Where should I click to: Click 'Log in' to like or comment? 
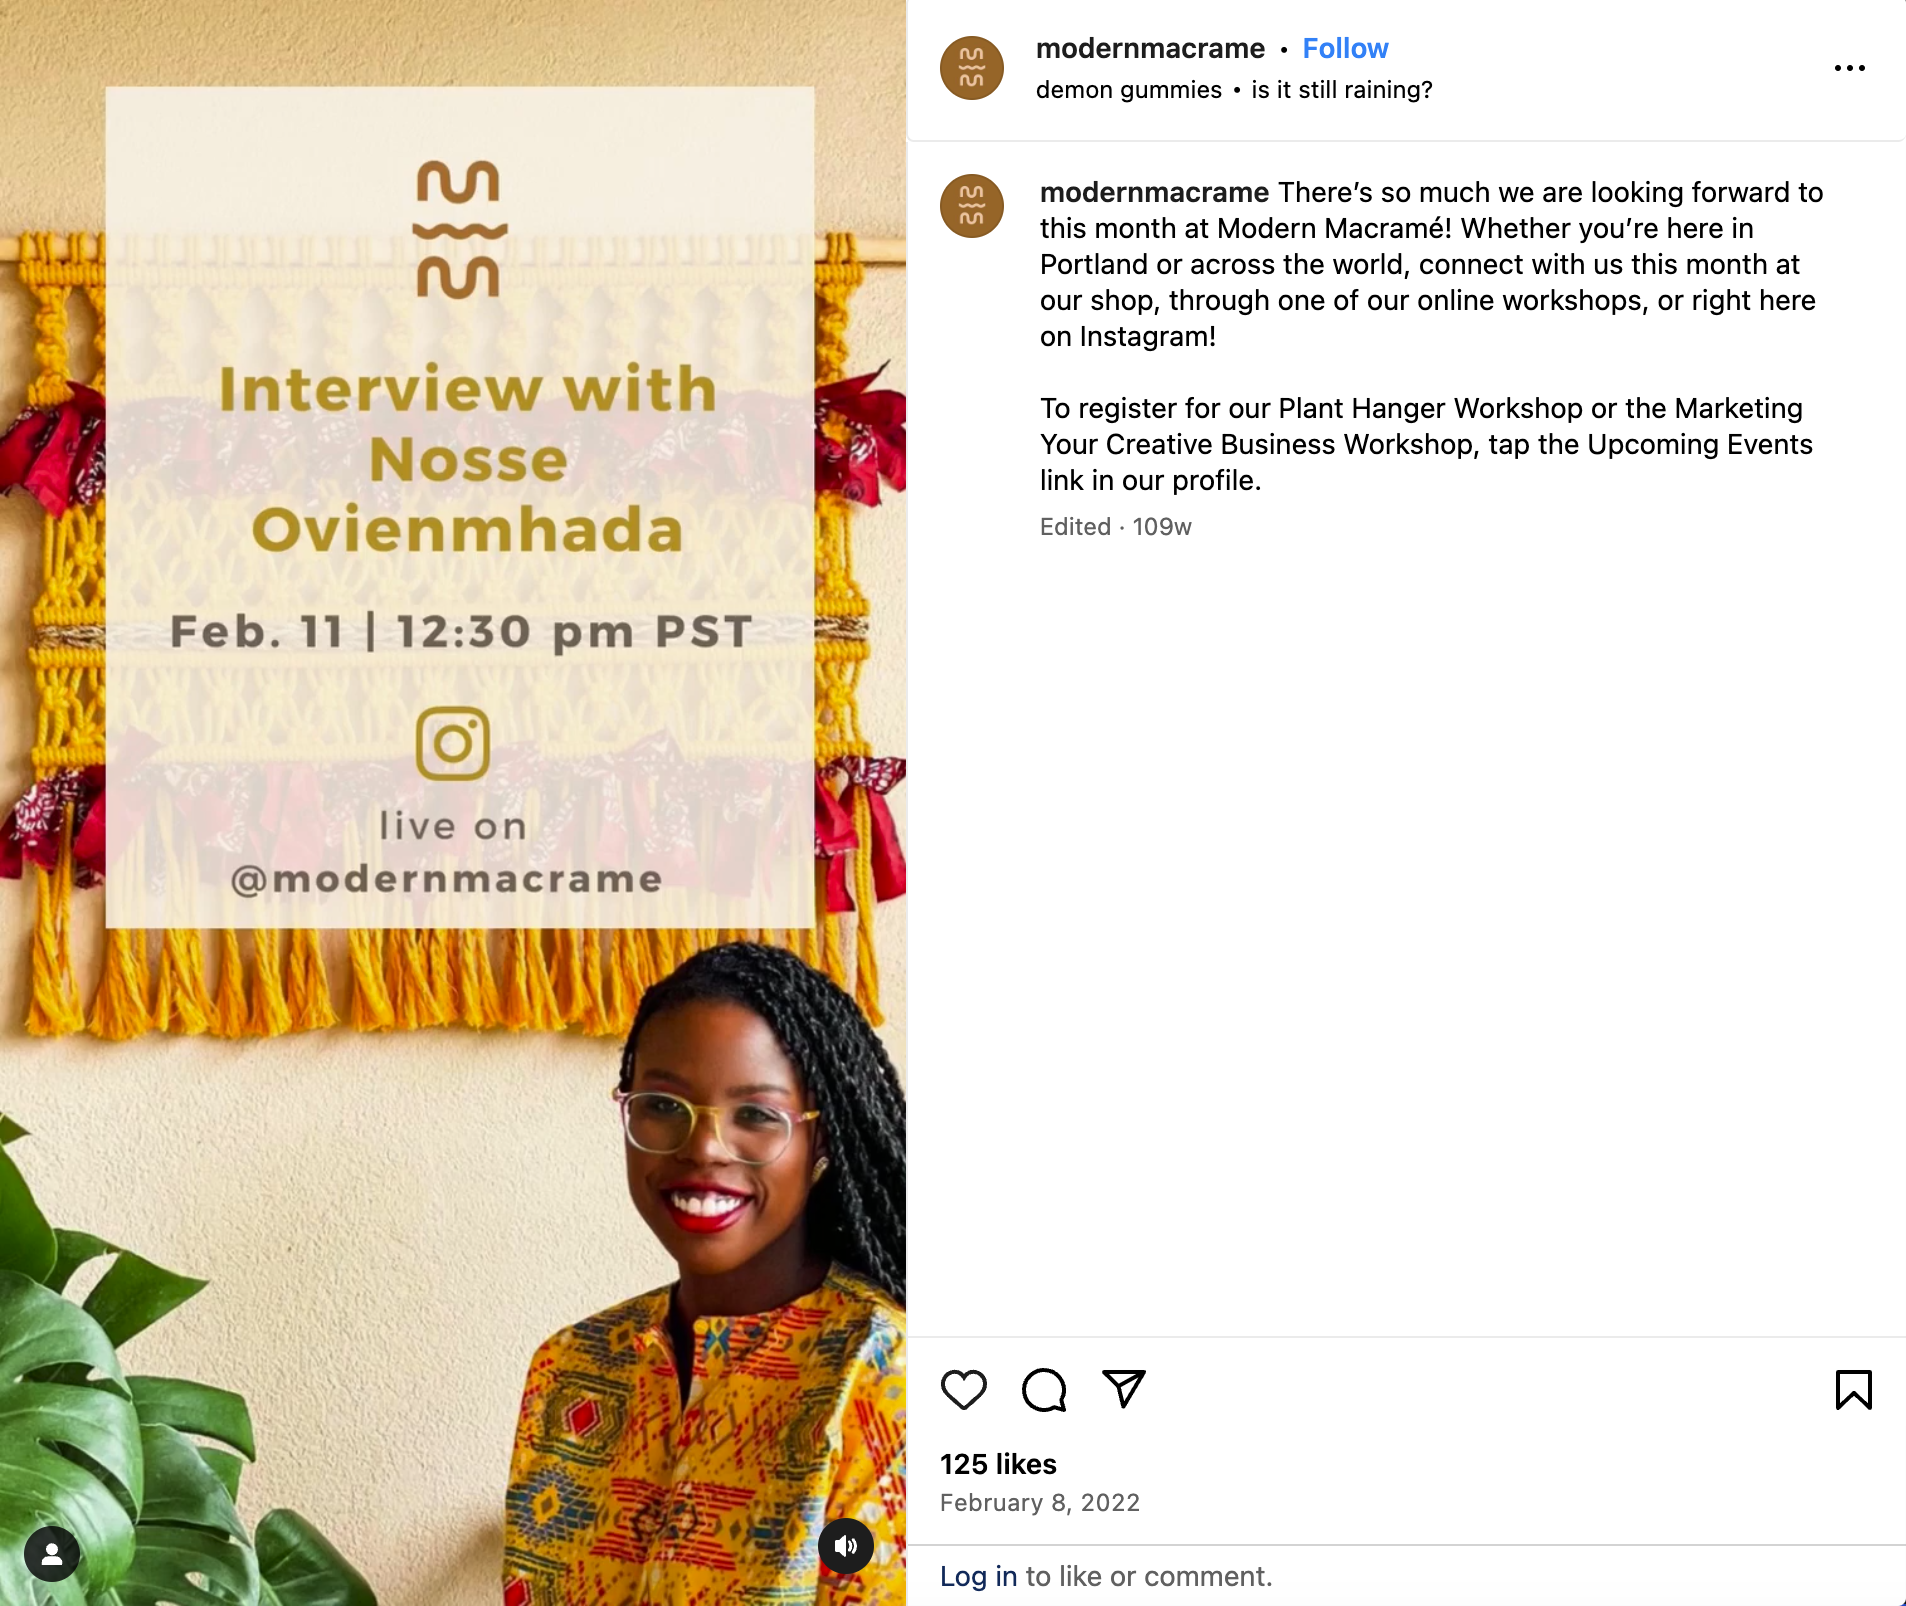pyautogui.click(x=978, y=1576)
